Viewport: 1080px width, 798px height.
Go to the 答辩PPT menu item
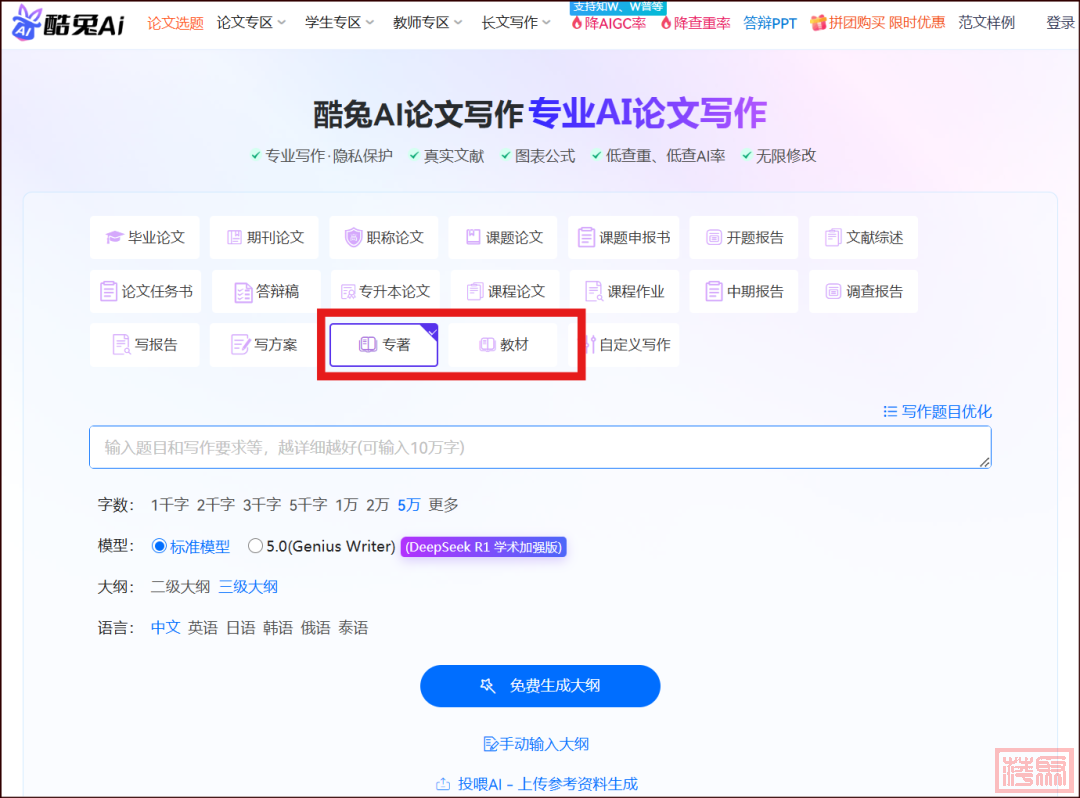[x=770, y=23]
